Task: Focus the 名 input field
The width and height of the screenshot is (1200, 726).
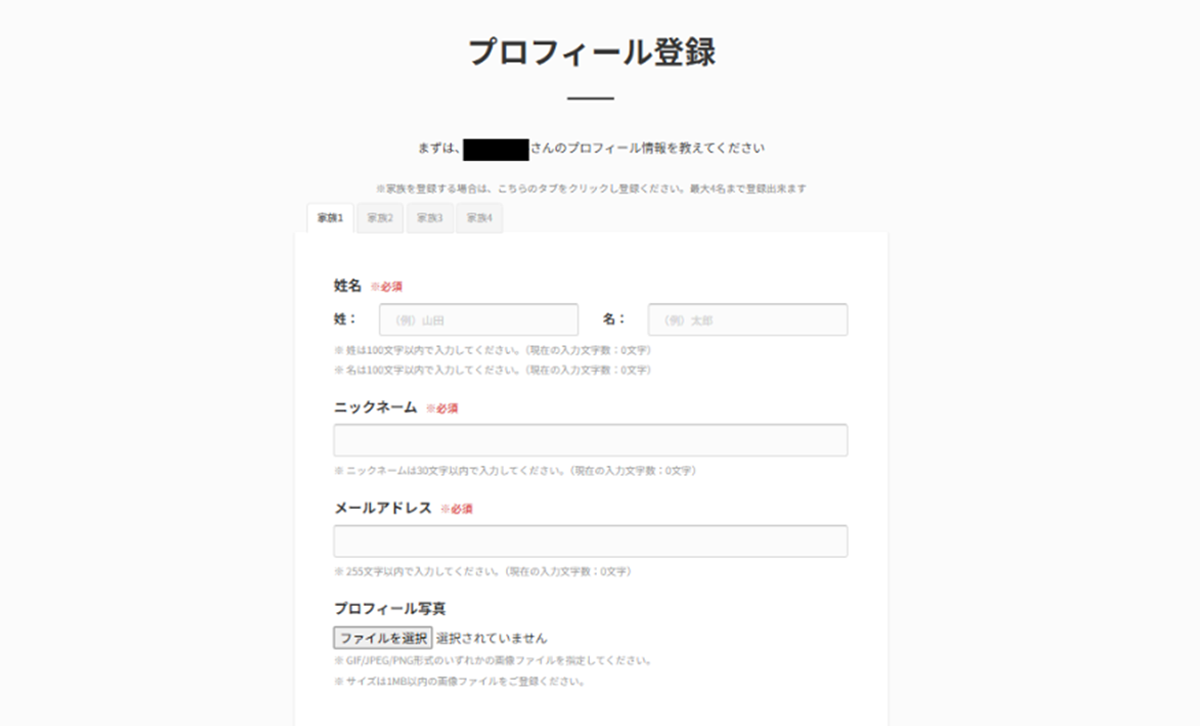Action: [x=747, y=320]
